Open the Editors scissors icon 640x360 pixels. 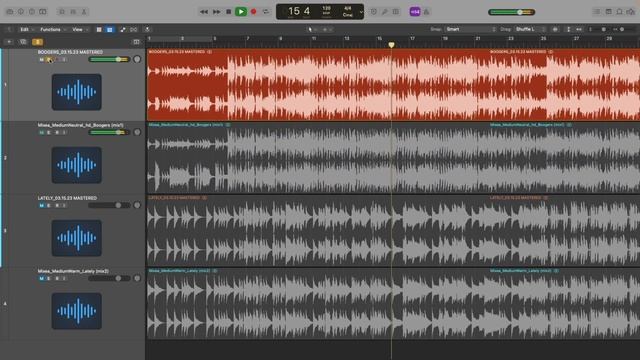(x=84, y=12)
